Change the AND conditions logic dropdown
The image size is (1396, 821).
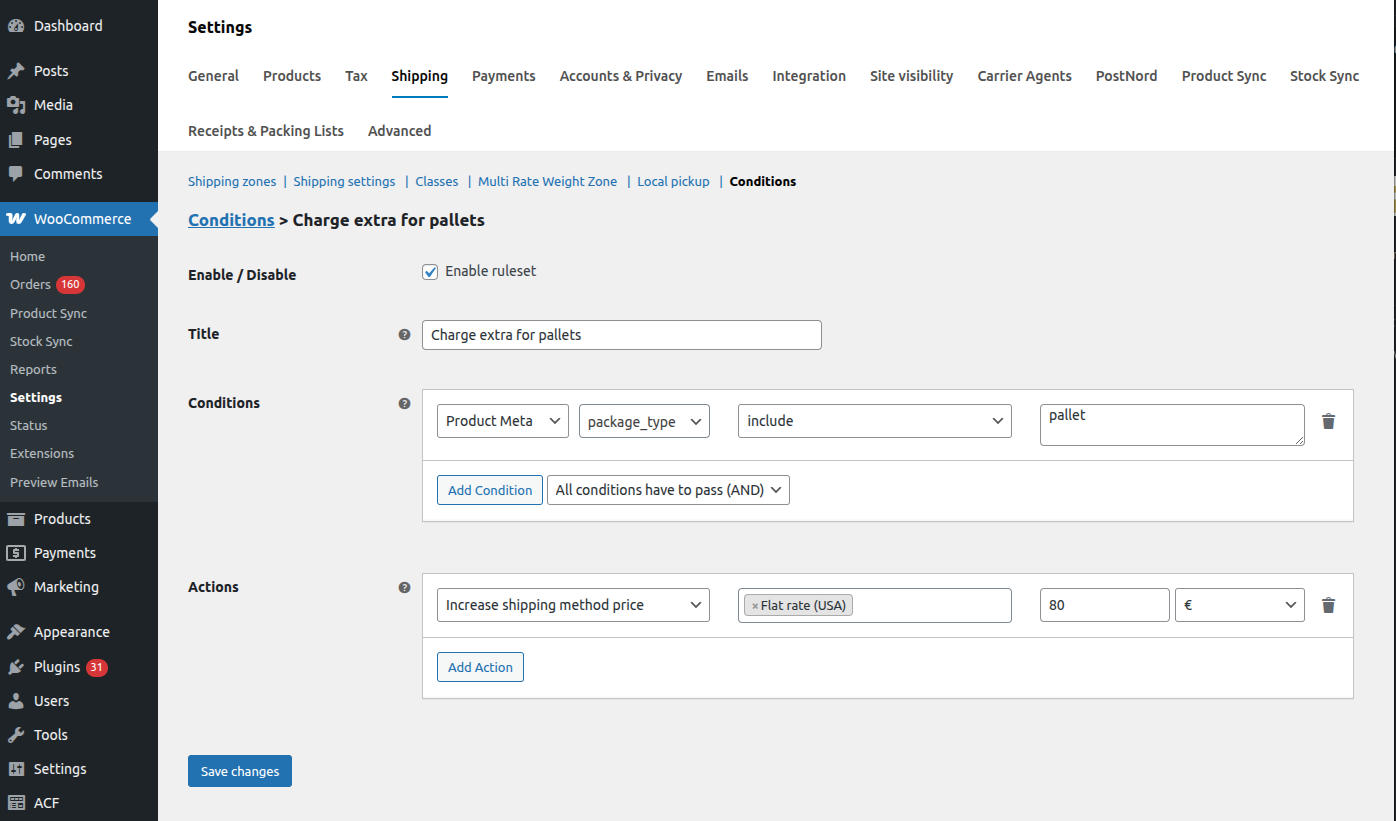668,490
